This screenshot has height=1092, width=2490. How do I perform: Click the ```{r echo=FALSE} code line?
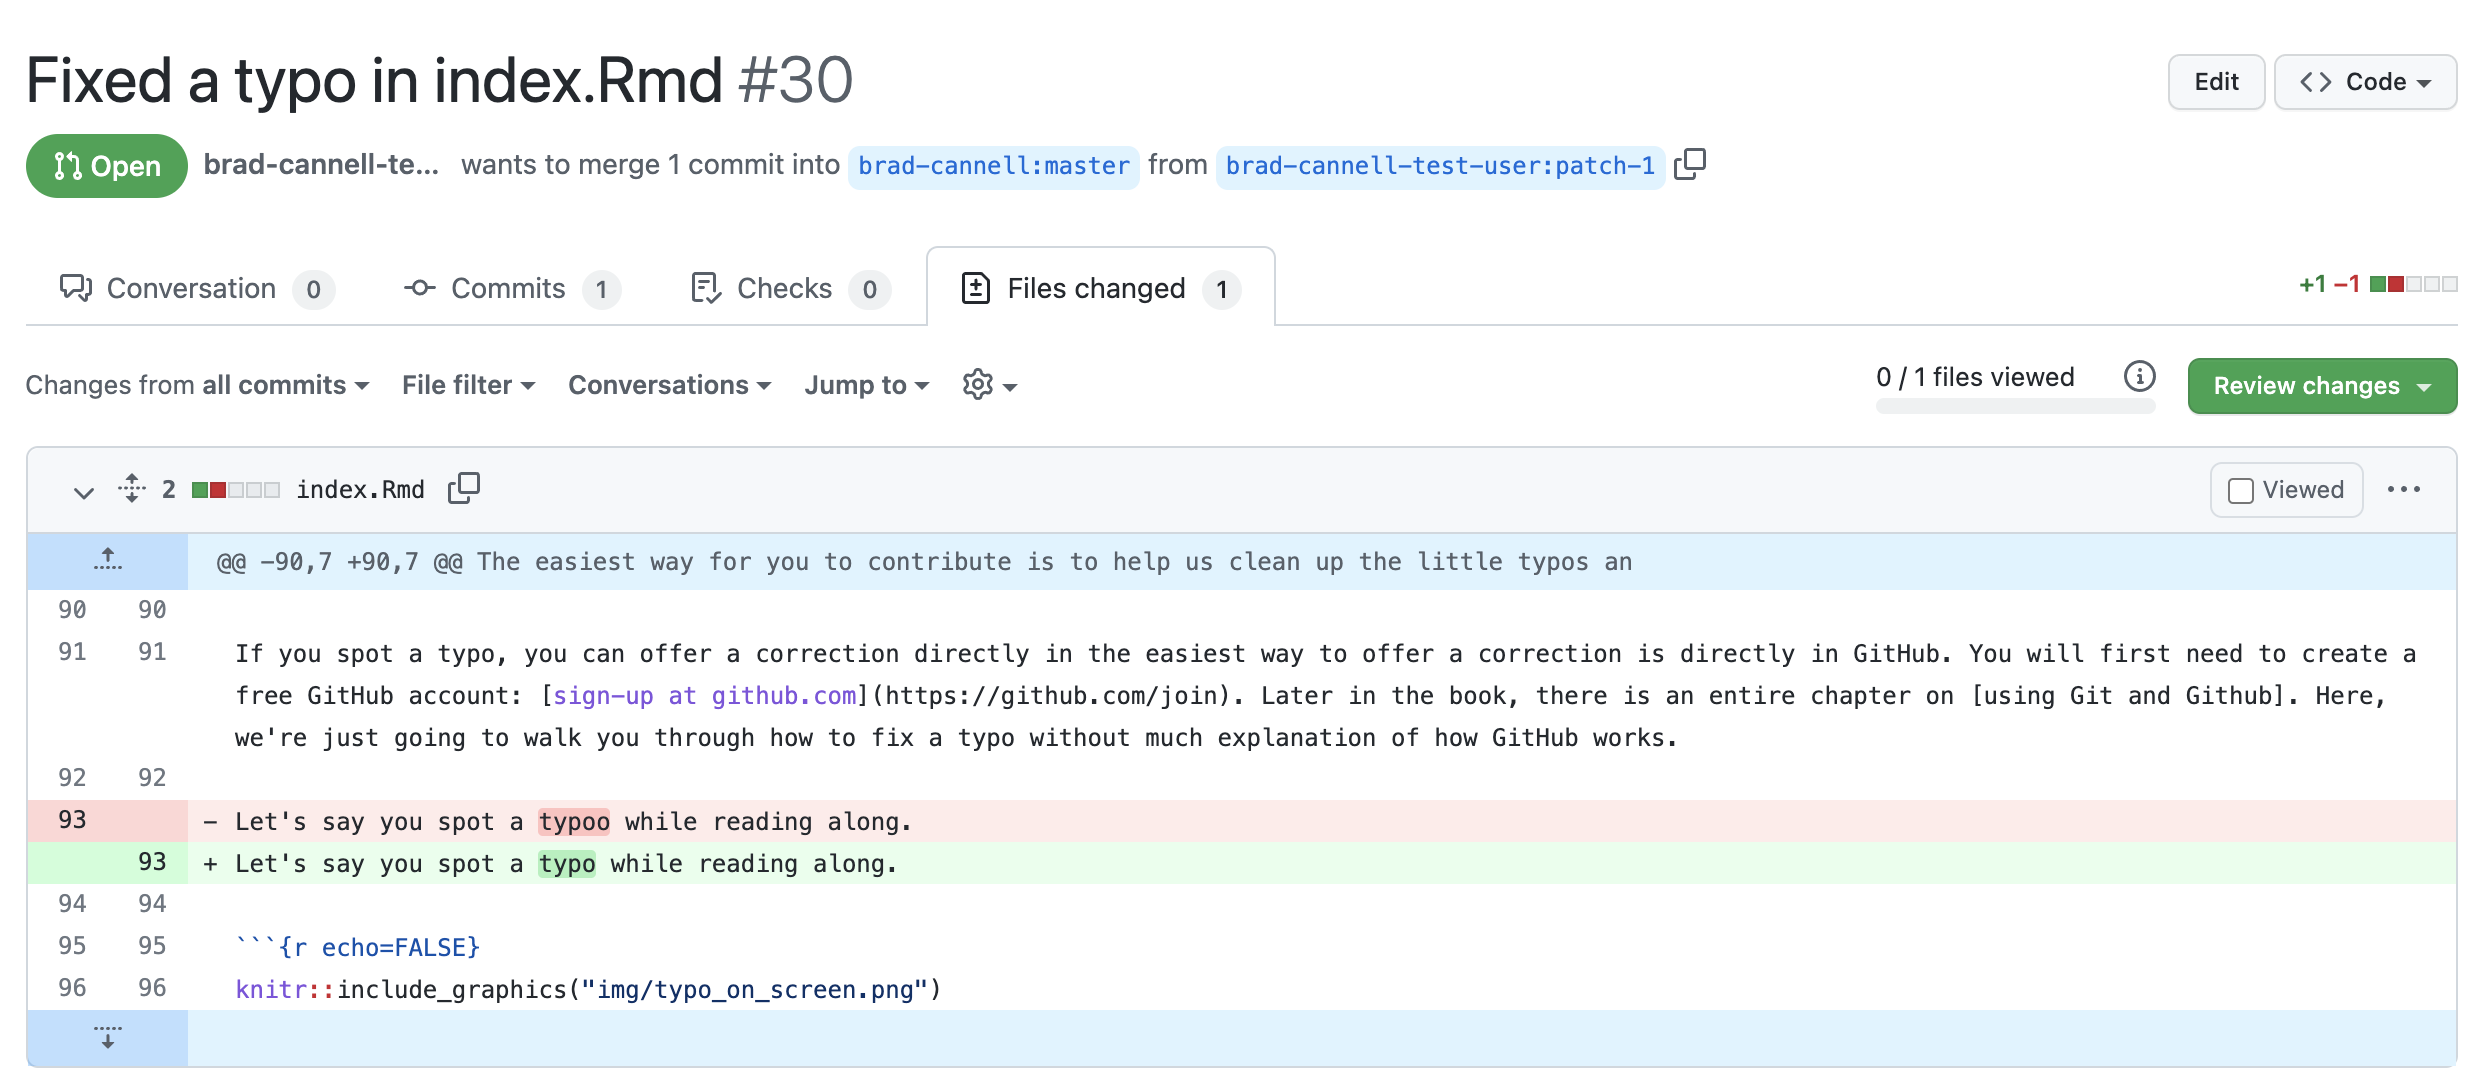pos(358,948)
